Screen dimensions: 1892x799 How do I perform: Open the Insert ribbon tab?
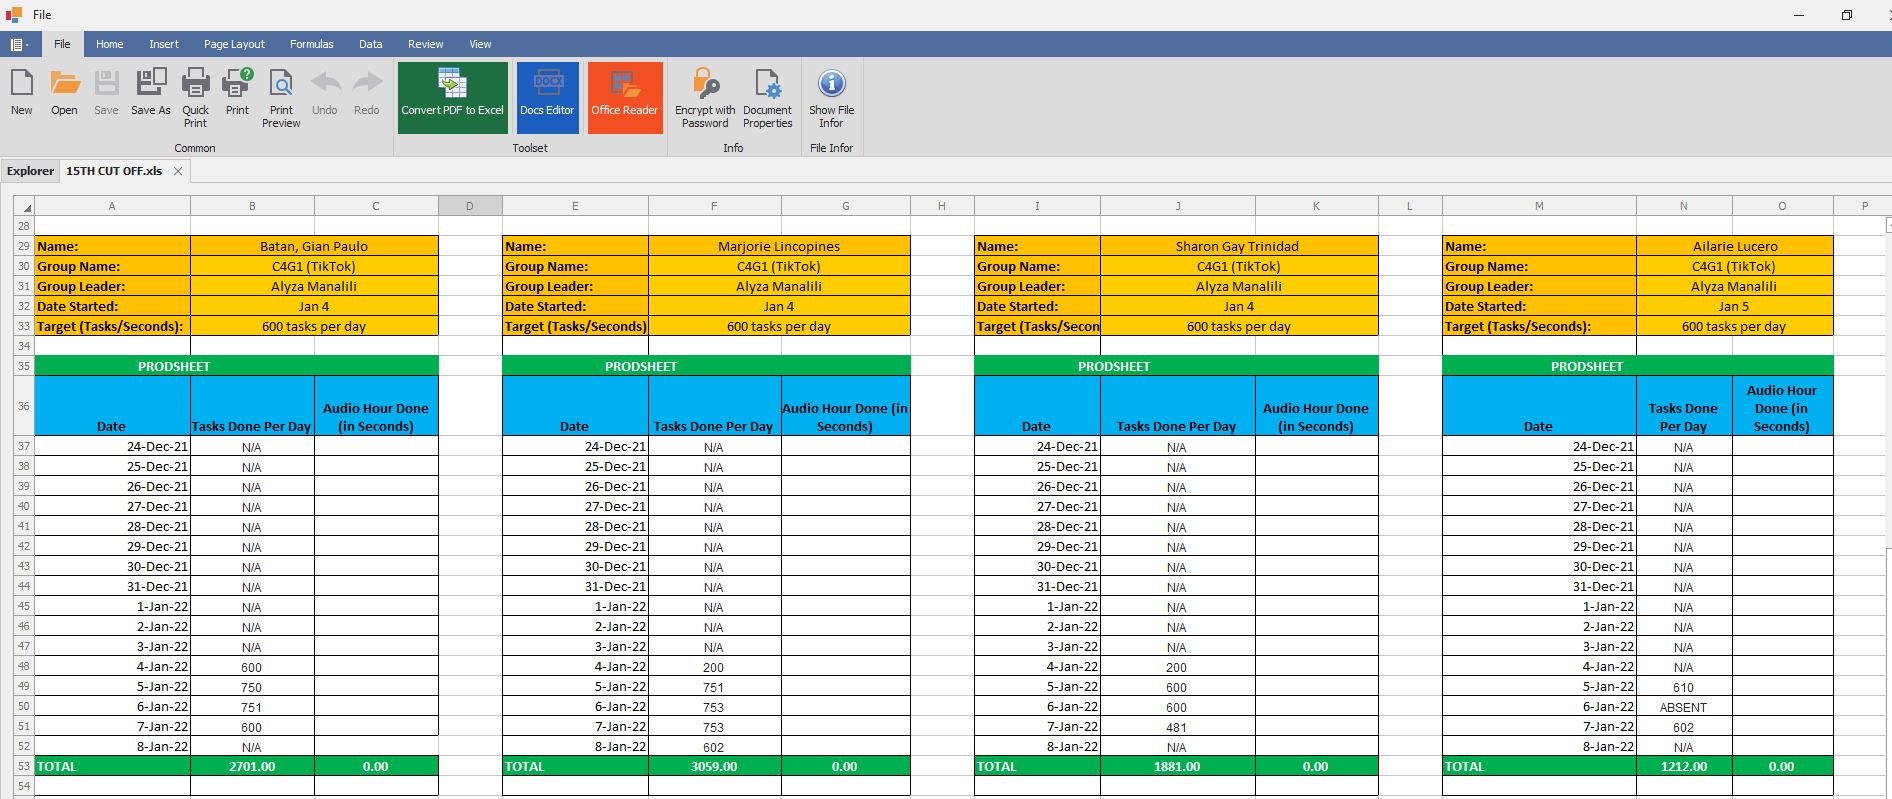point(164,44)
